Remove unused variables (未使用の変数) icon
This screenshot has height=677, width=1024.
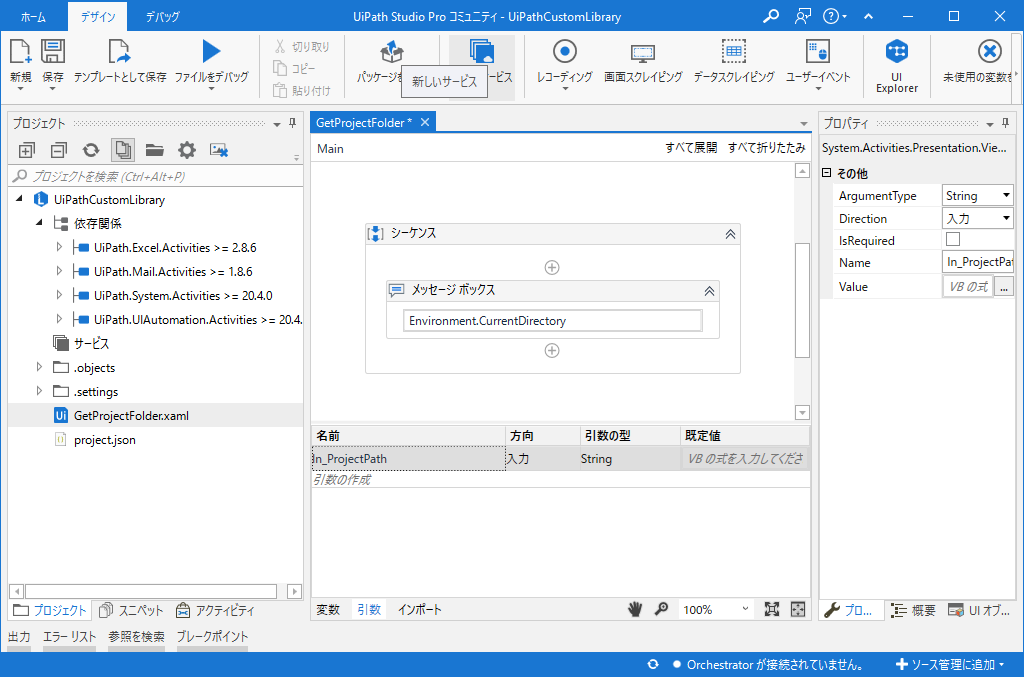[x=989, y=52]
